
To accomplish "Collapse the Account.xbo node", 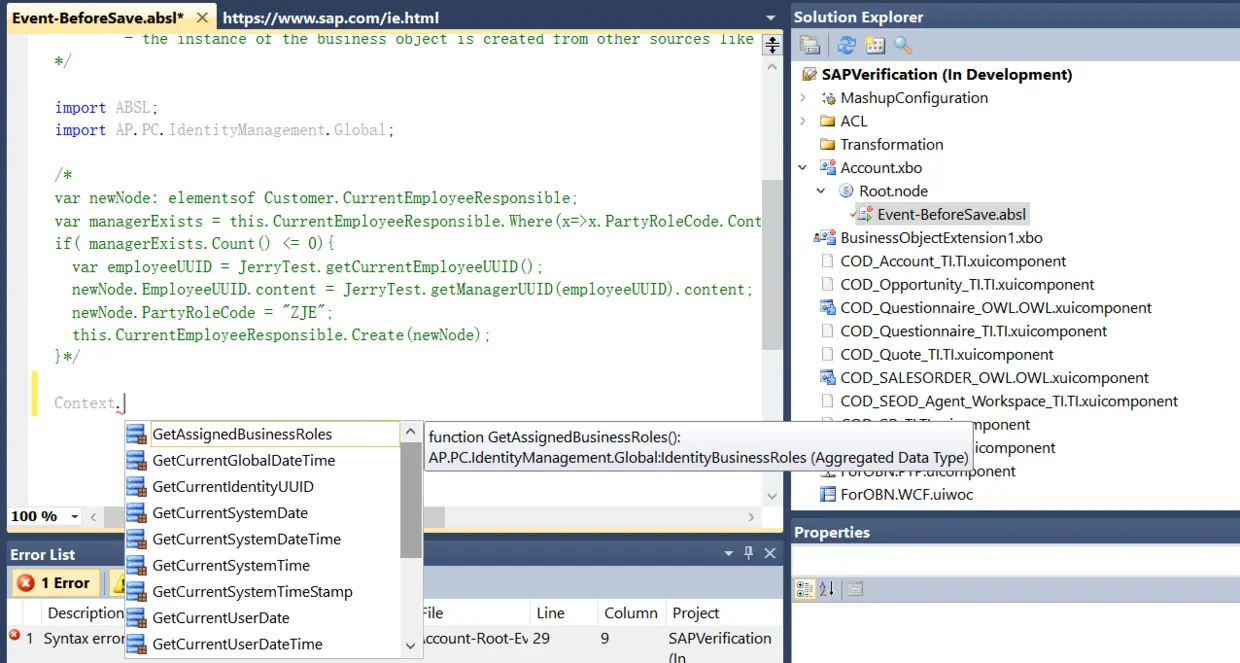I will tap(803, 168).
